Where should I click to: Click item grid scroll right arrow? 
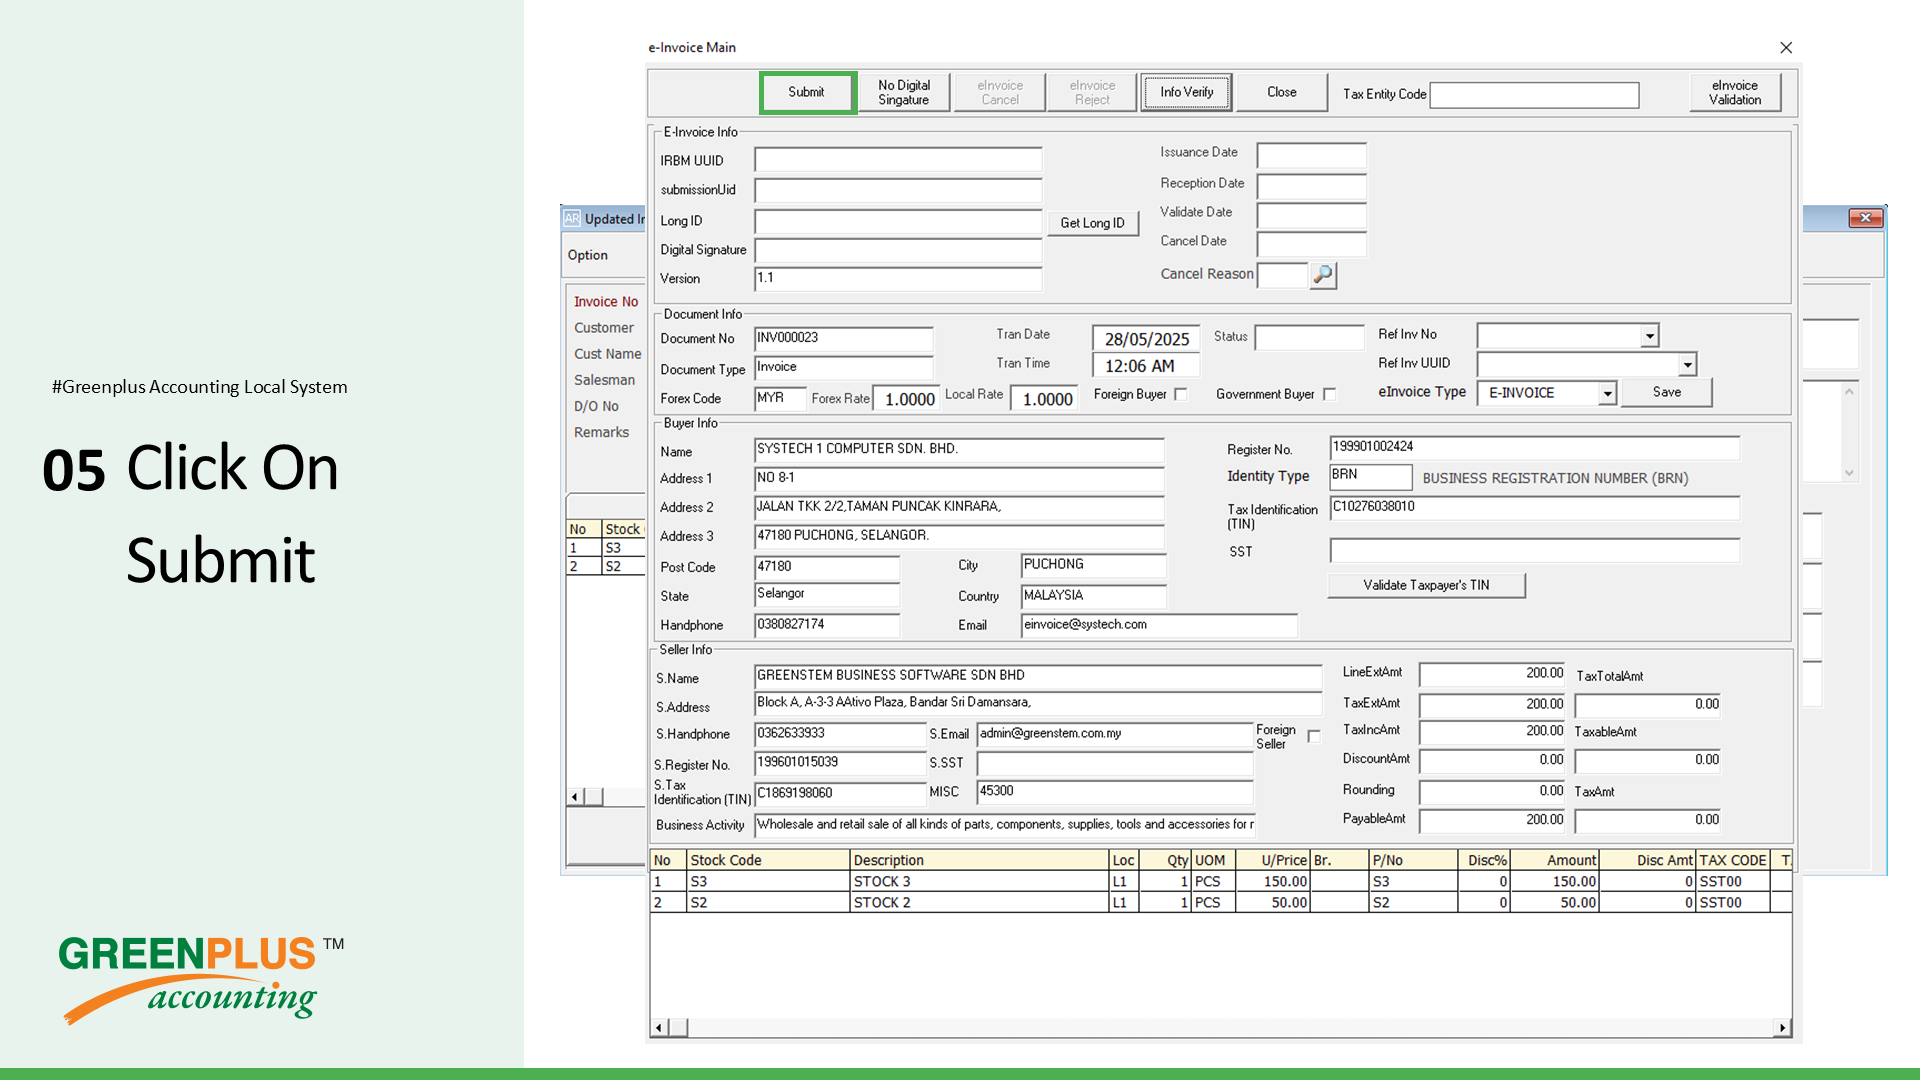(x=1782, y=1027)
